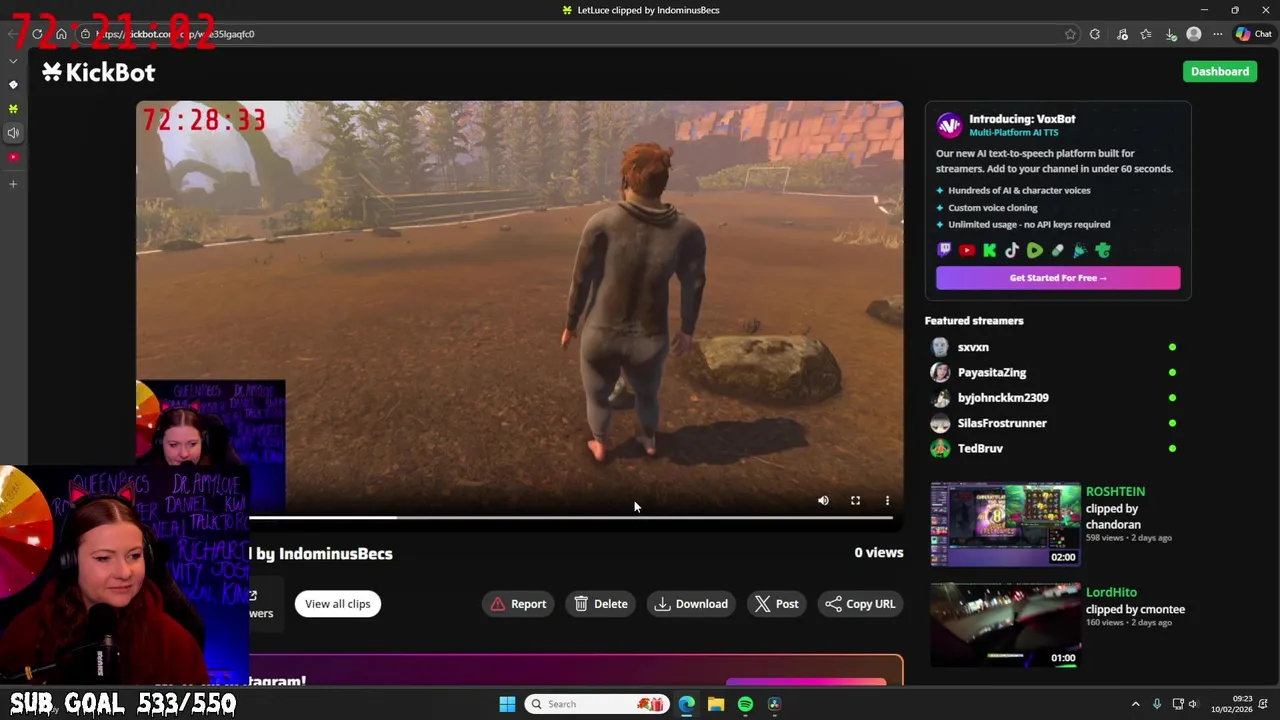Open the browser profile avatar
This screenshot has width=1280, height=720.
1193,34
